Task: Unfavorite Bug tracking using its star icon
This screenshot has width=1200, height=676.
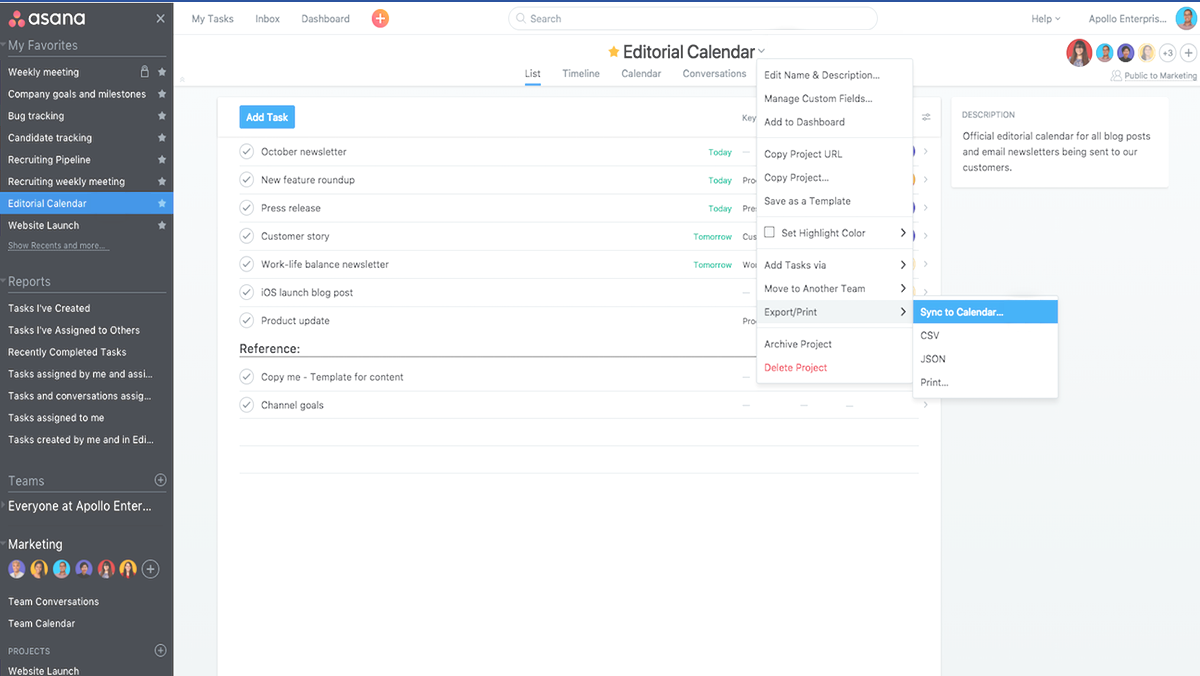Action: [x=162, y=116]
